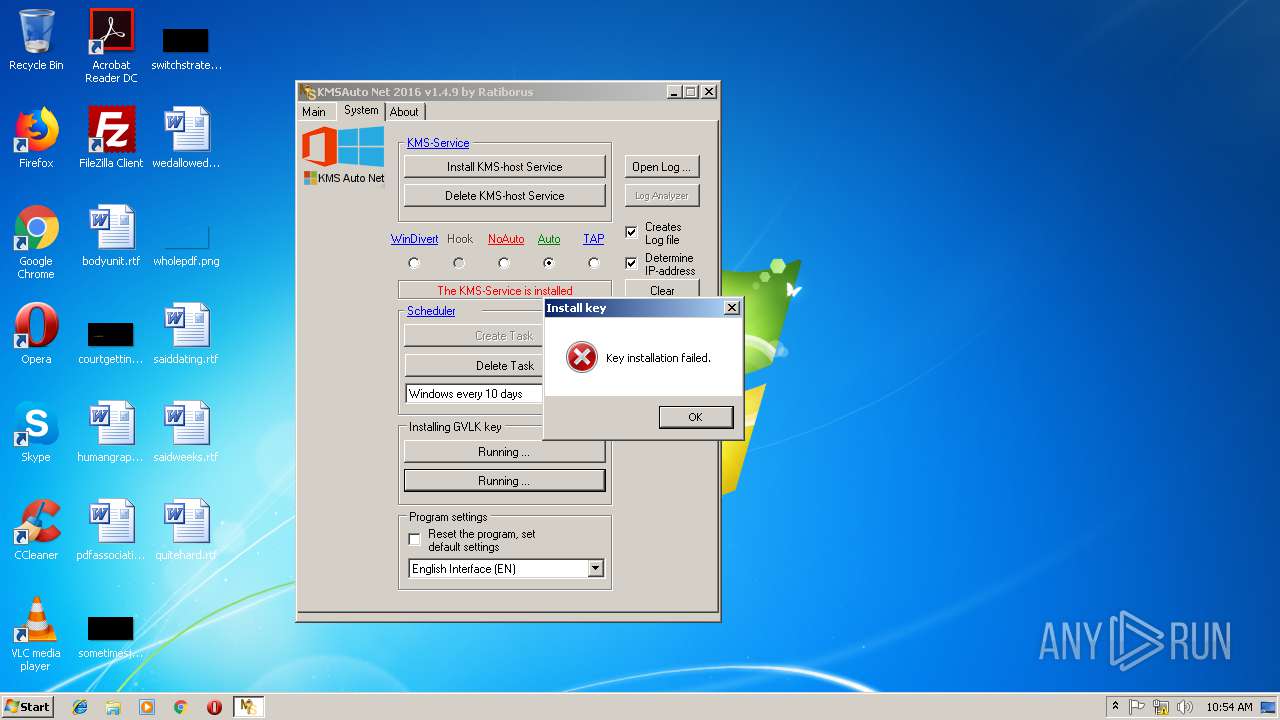Viewport: 1280px width, 720px height.
Task: Click Show desktop button at taskbar end
Action: 1270,707
